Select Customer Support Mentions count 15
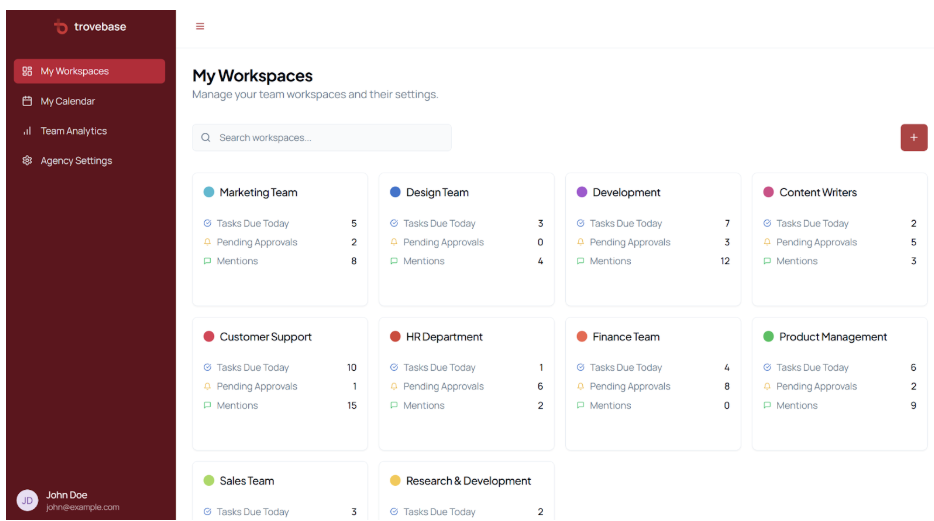Viewport: 934px width, 521px height. [x=352, y=405]
